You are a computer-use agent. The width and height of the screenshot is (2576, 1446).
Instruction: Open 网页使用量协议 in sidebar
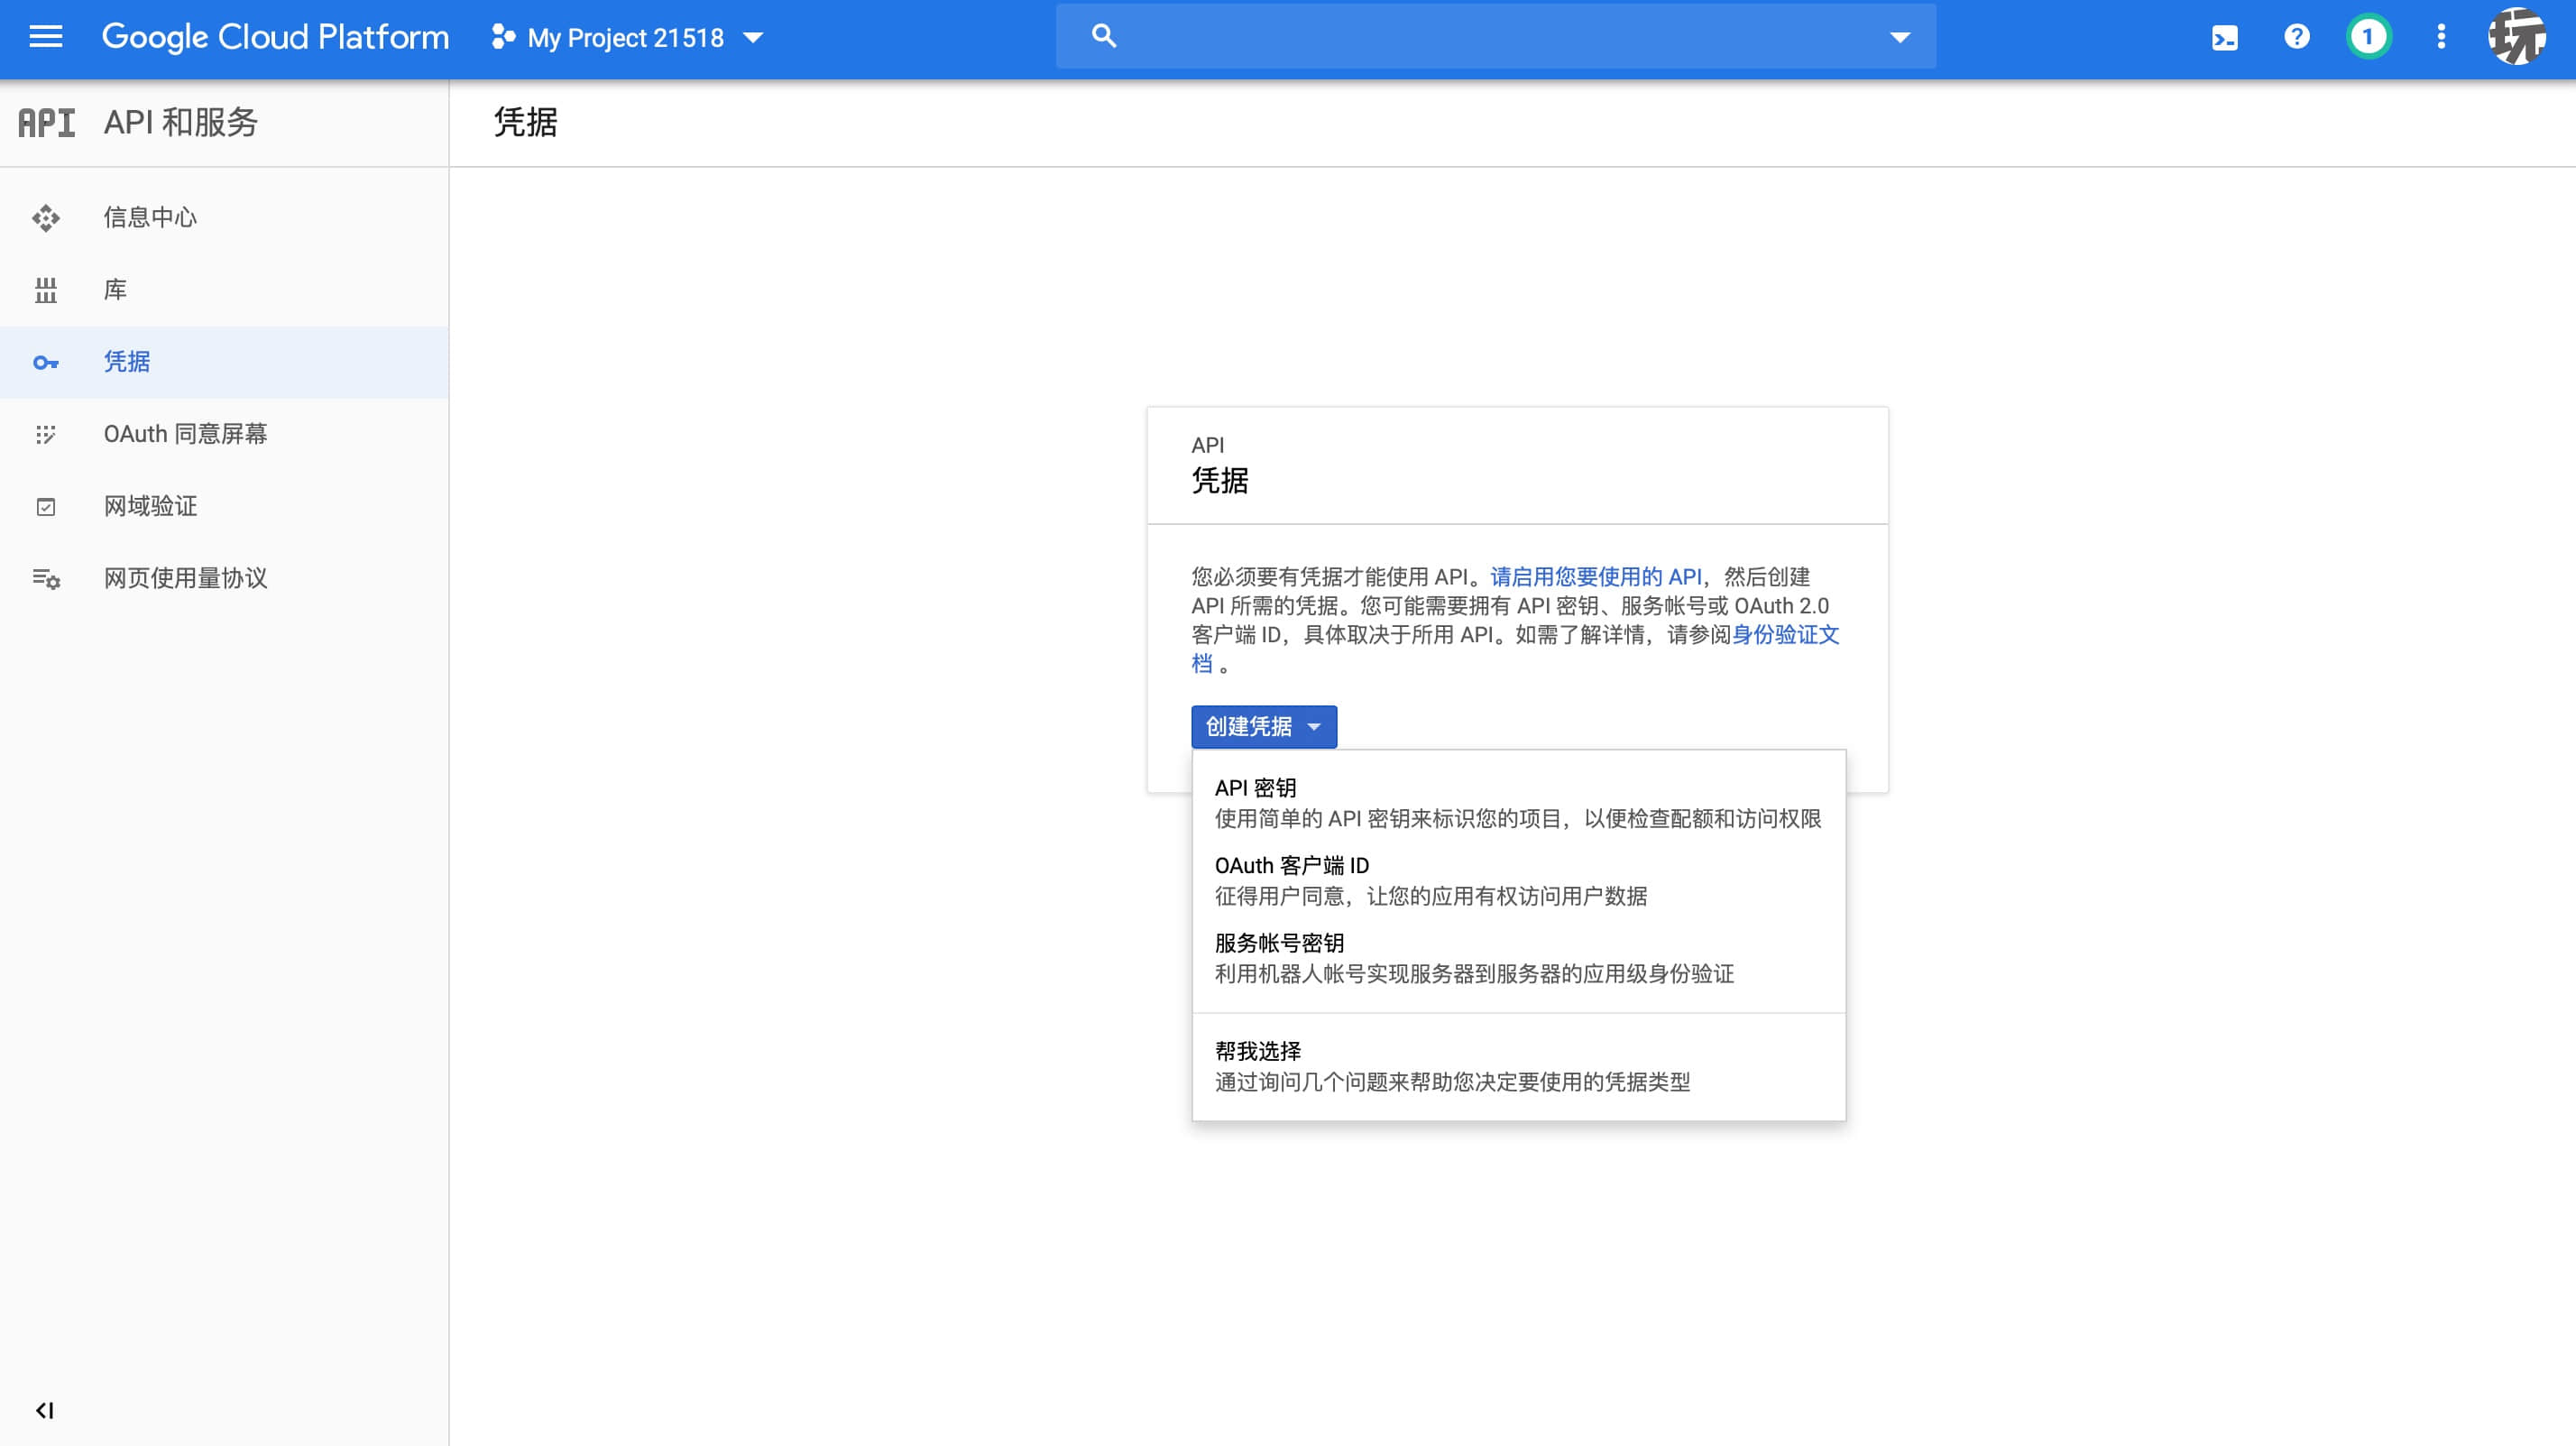click(224, 578)
